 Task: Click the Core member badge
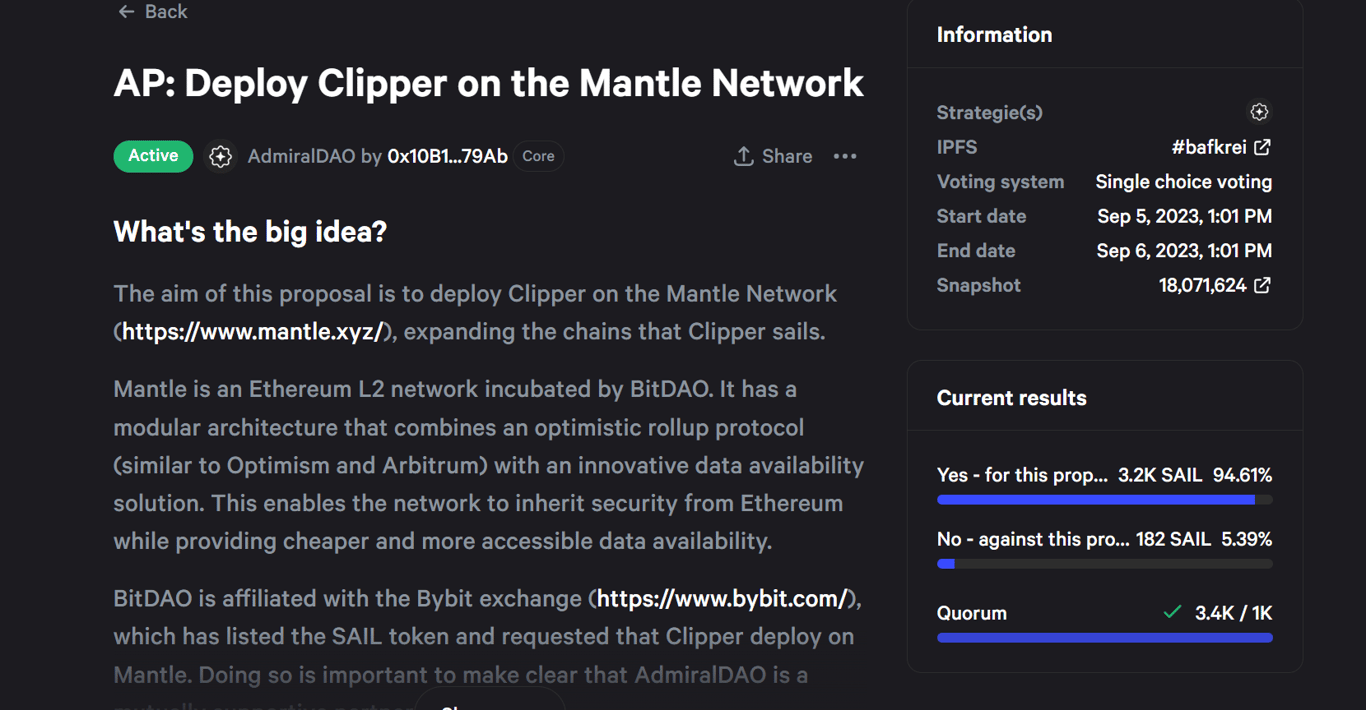538,156
